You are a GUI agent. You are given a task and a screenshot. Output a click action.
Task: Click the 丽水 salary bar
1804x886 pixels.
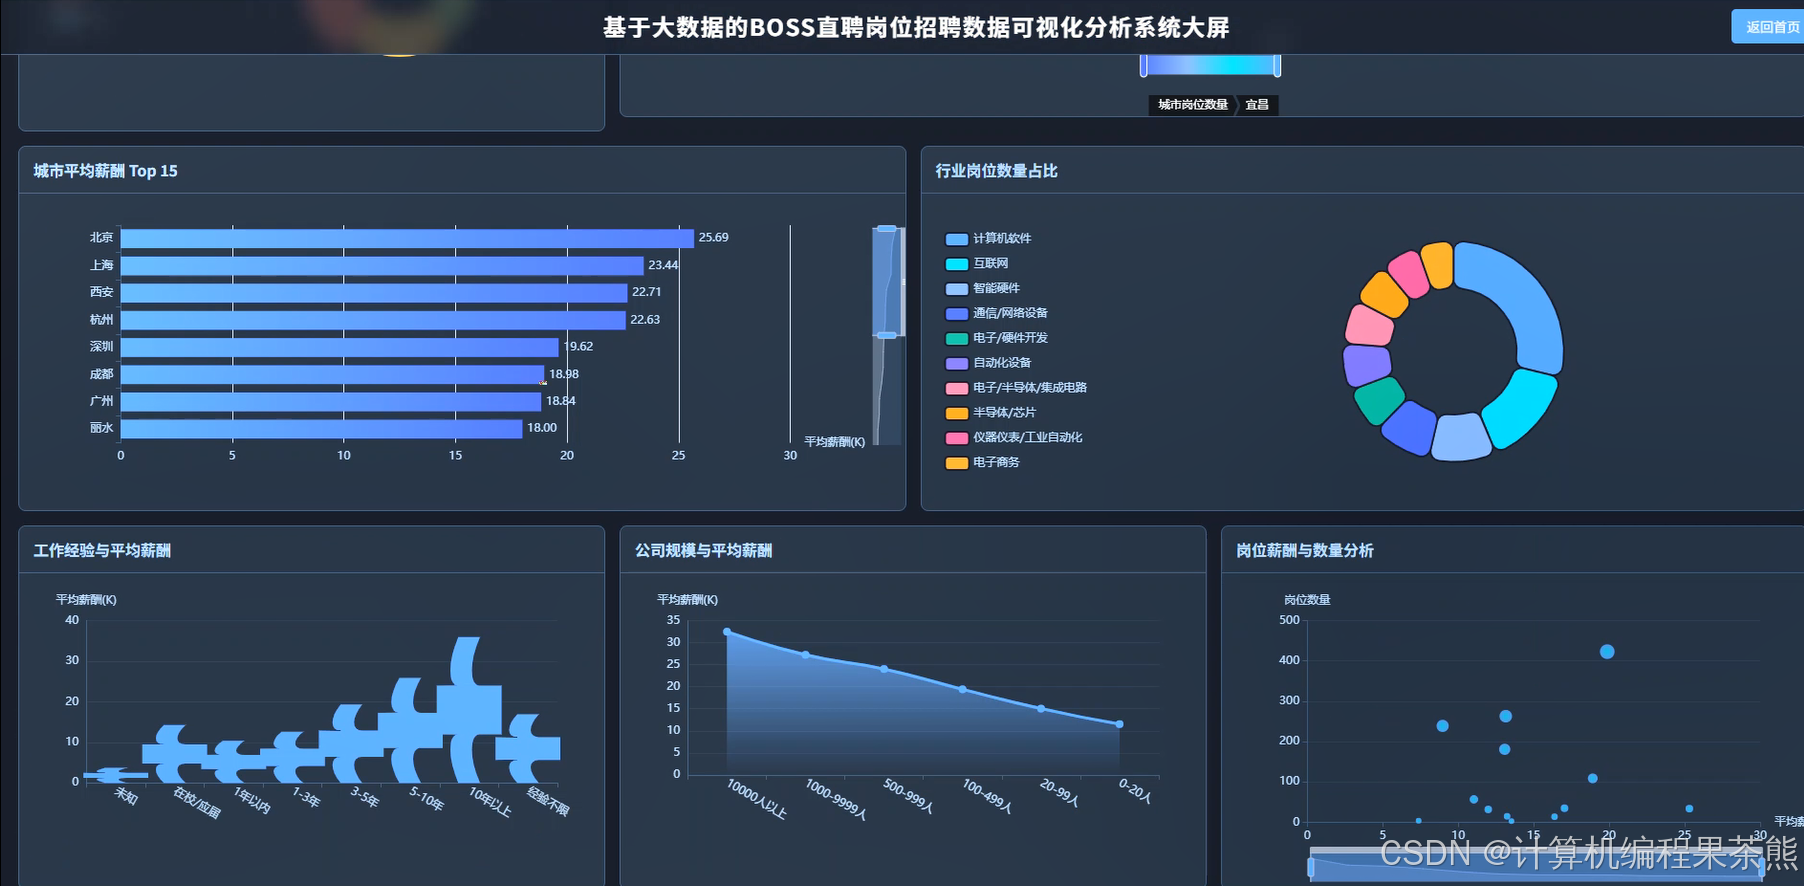tap(322, 429)
